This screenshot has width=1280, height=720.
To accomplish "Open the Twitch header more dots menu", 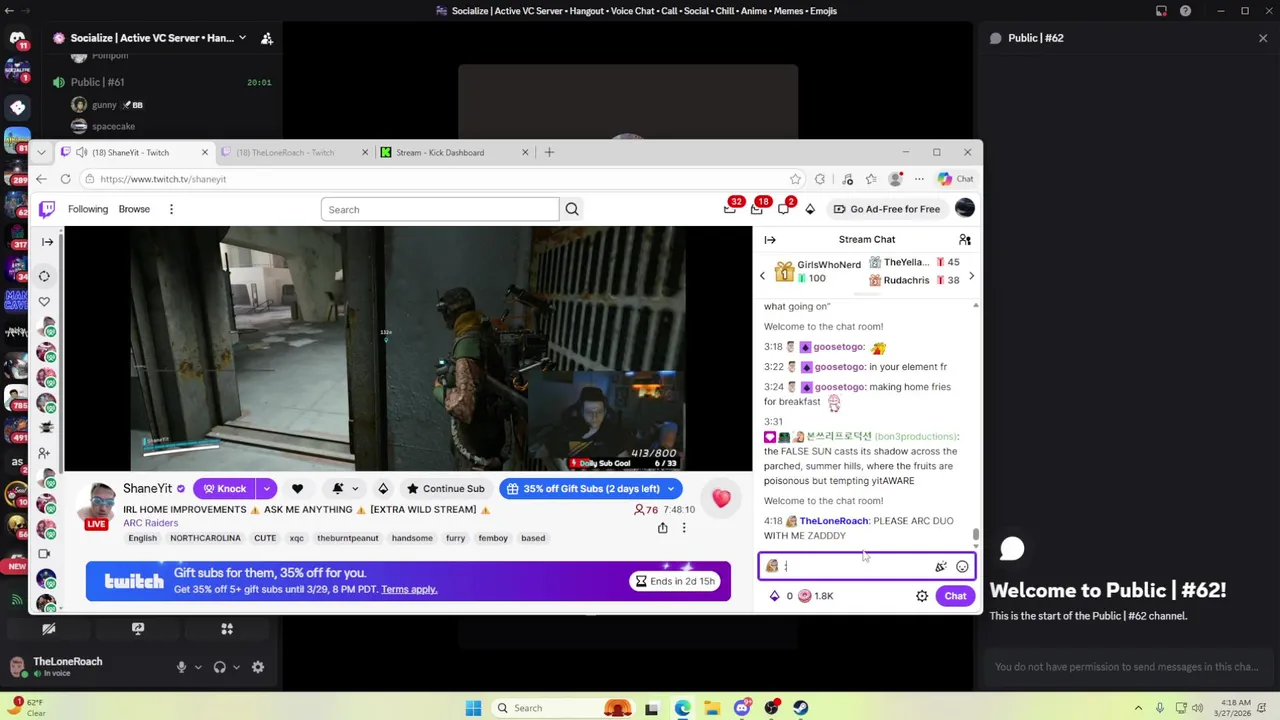I will 171,209.
